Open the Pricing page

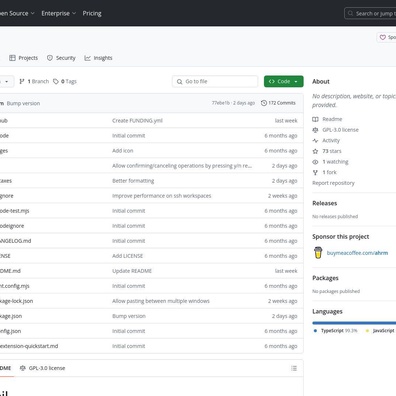(92, 13)
